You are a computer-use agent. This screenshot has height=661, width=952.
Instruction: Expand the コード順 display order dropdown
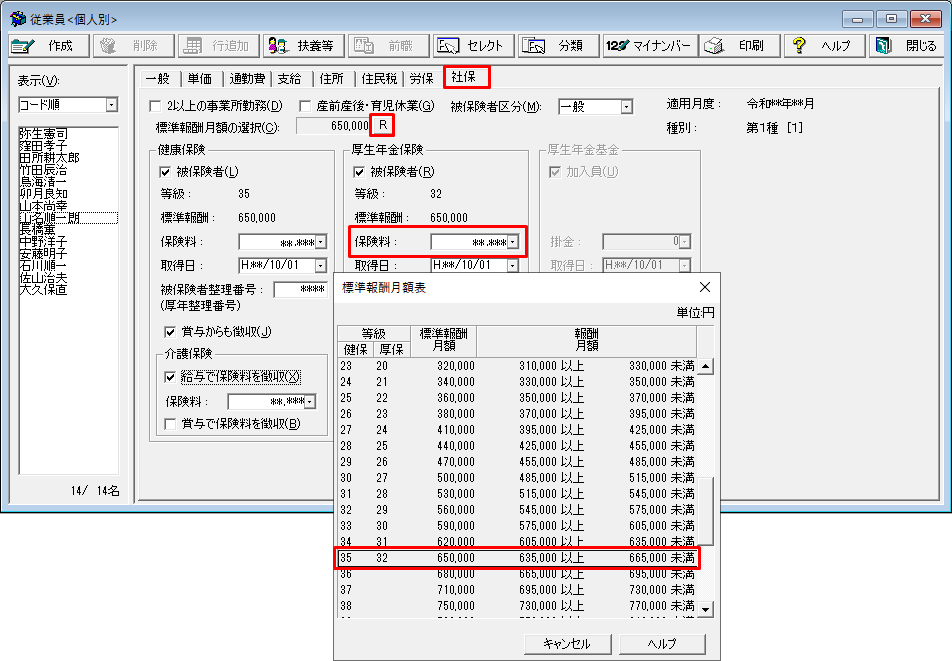111,105
